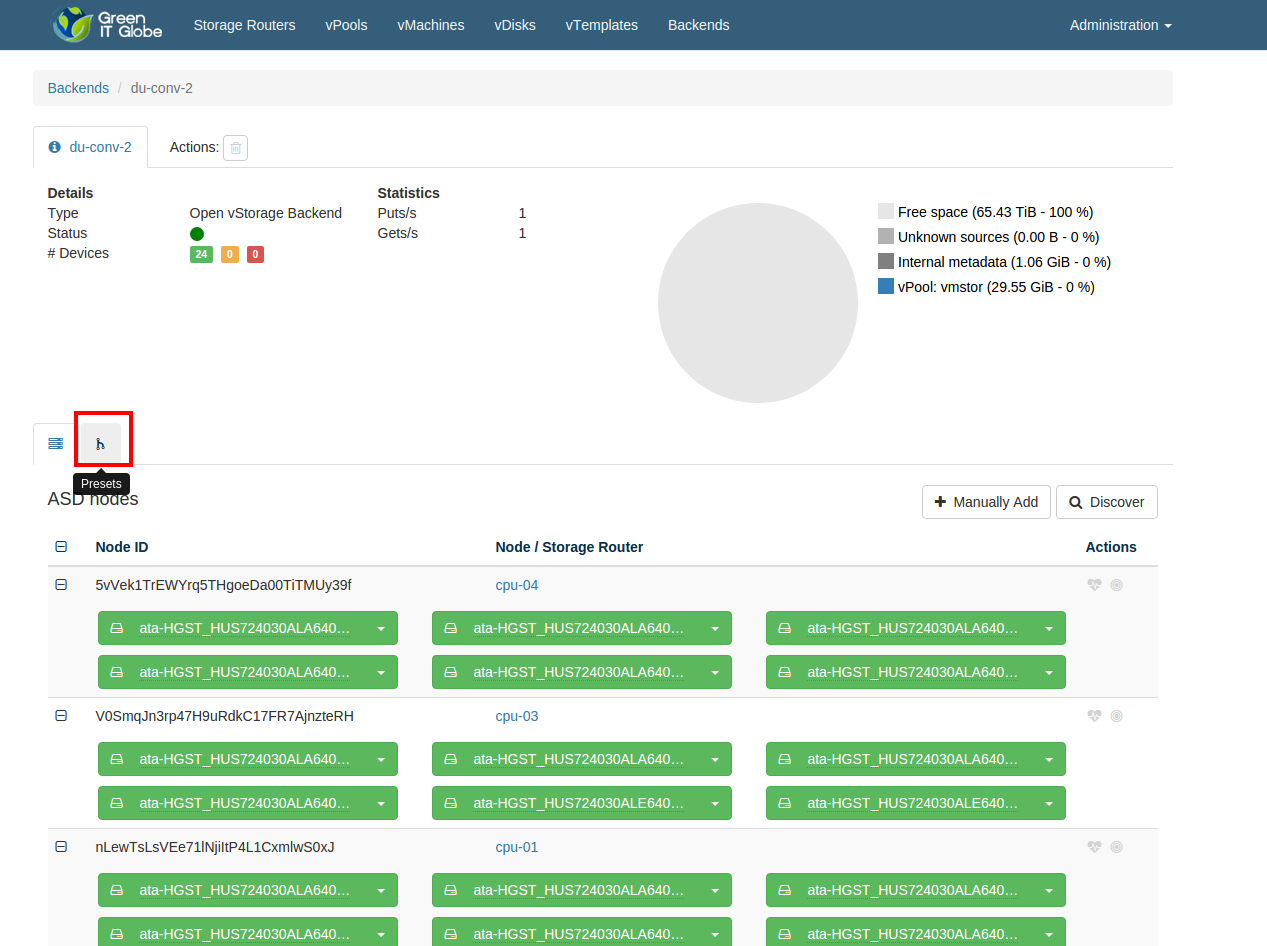Go to vPools in navigation bar
The image size is (1267, 946).
pos(346,25)
